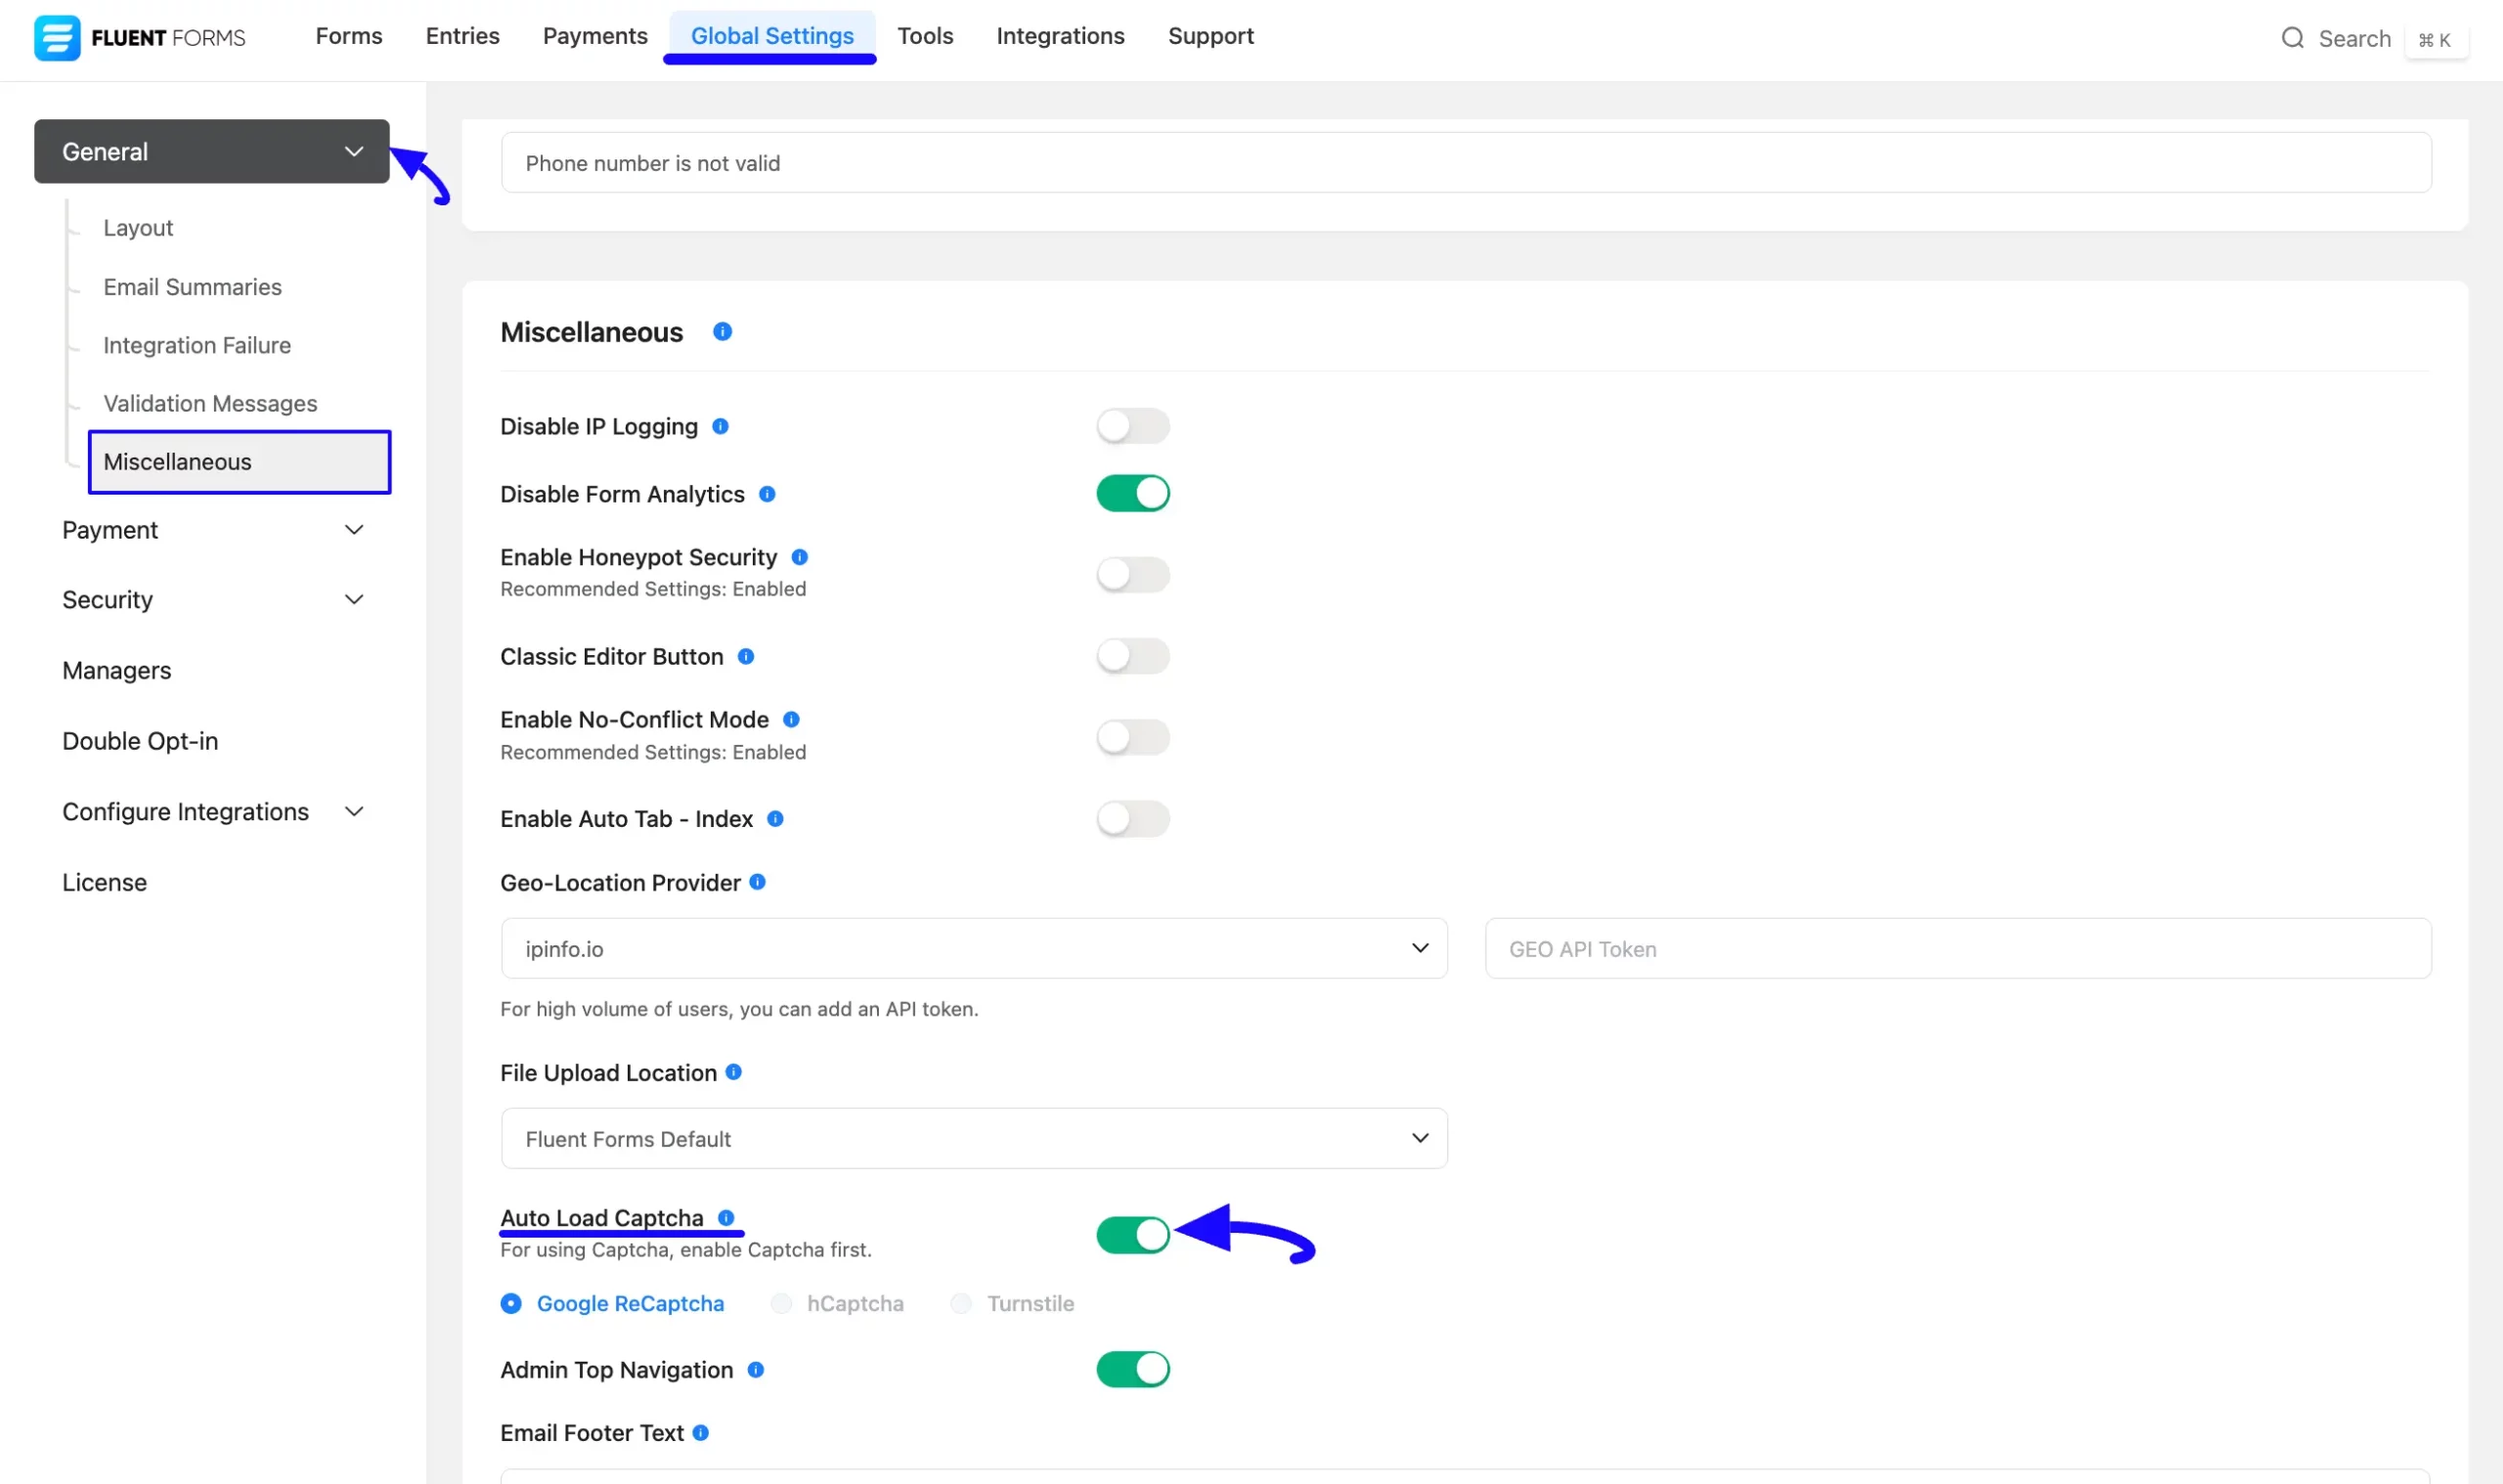This screenshot has width=2503, height=1484.
Task: Open the Email Footer Text info icon
Action: [701, 1433]
